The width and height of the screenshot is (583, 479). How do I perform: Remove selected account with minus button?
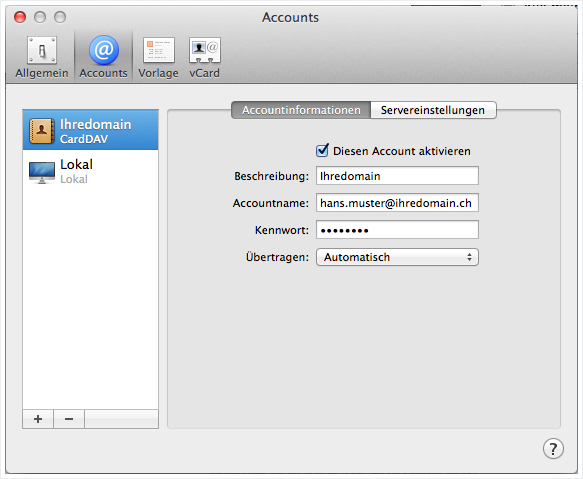(x=69, y=419)
